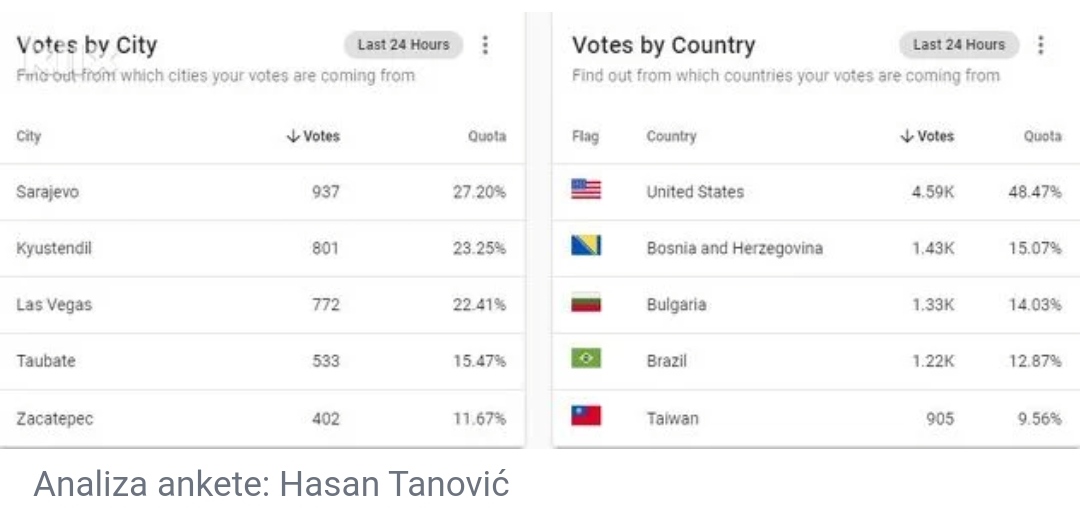Select the Sarajevo row

[262, 192]
